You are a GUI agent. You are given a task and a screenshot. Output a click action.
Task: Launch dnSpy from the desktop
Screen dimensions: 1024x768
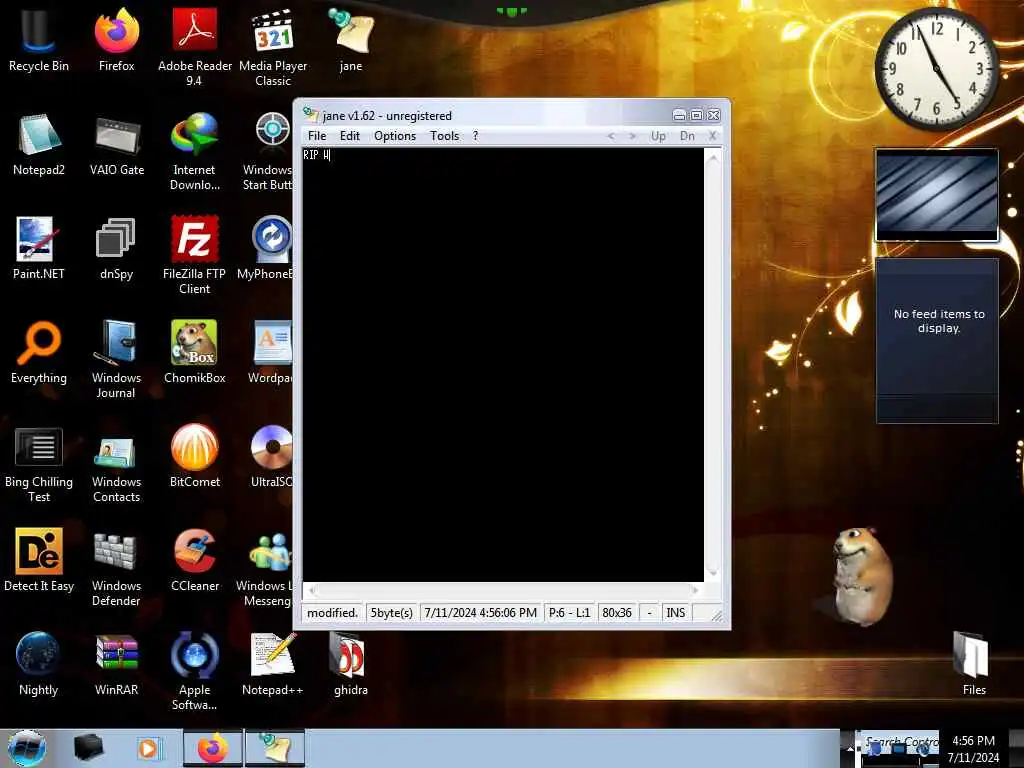coord(116,249)
